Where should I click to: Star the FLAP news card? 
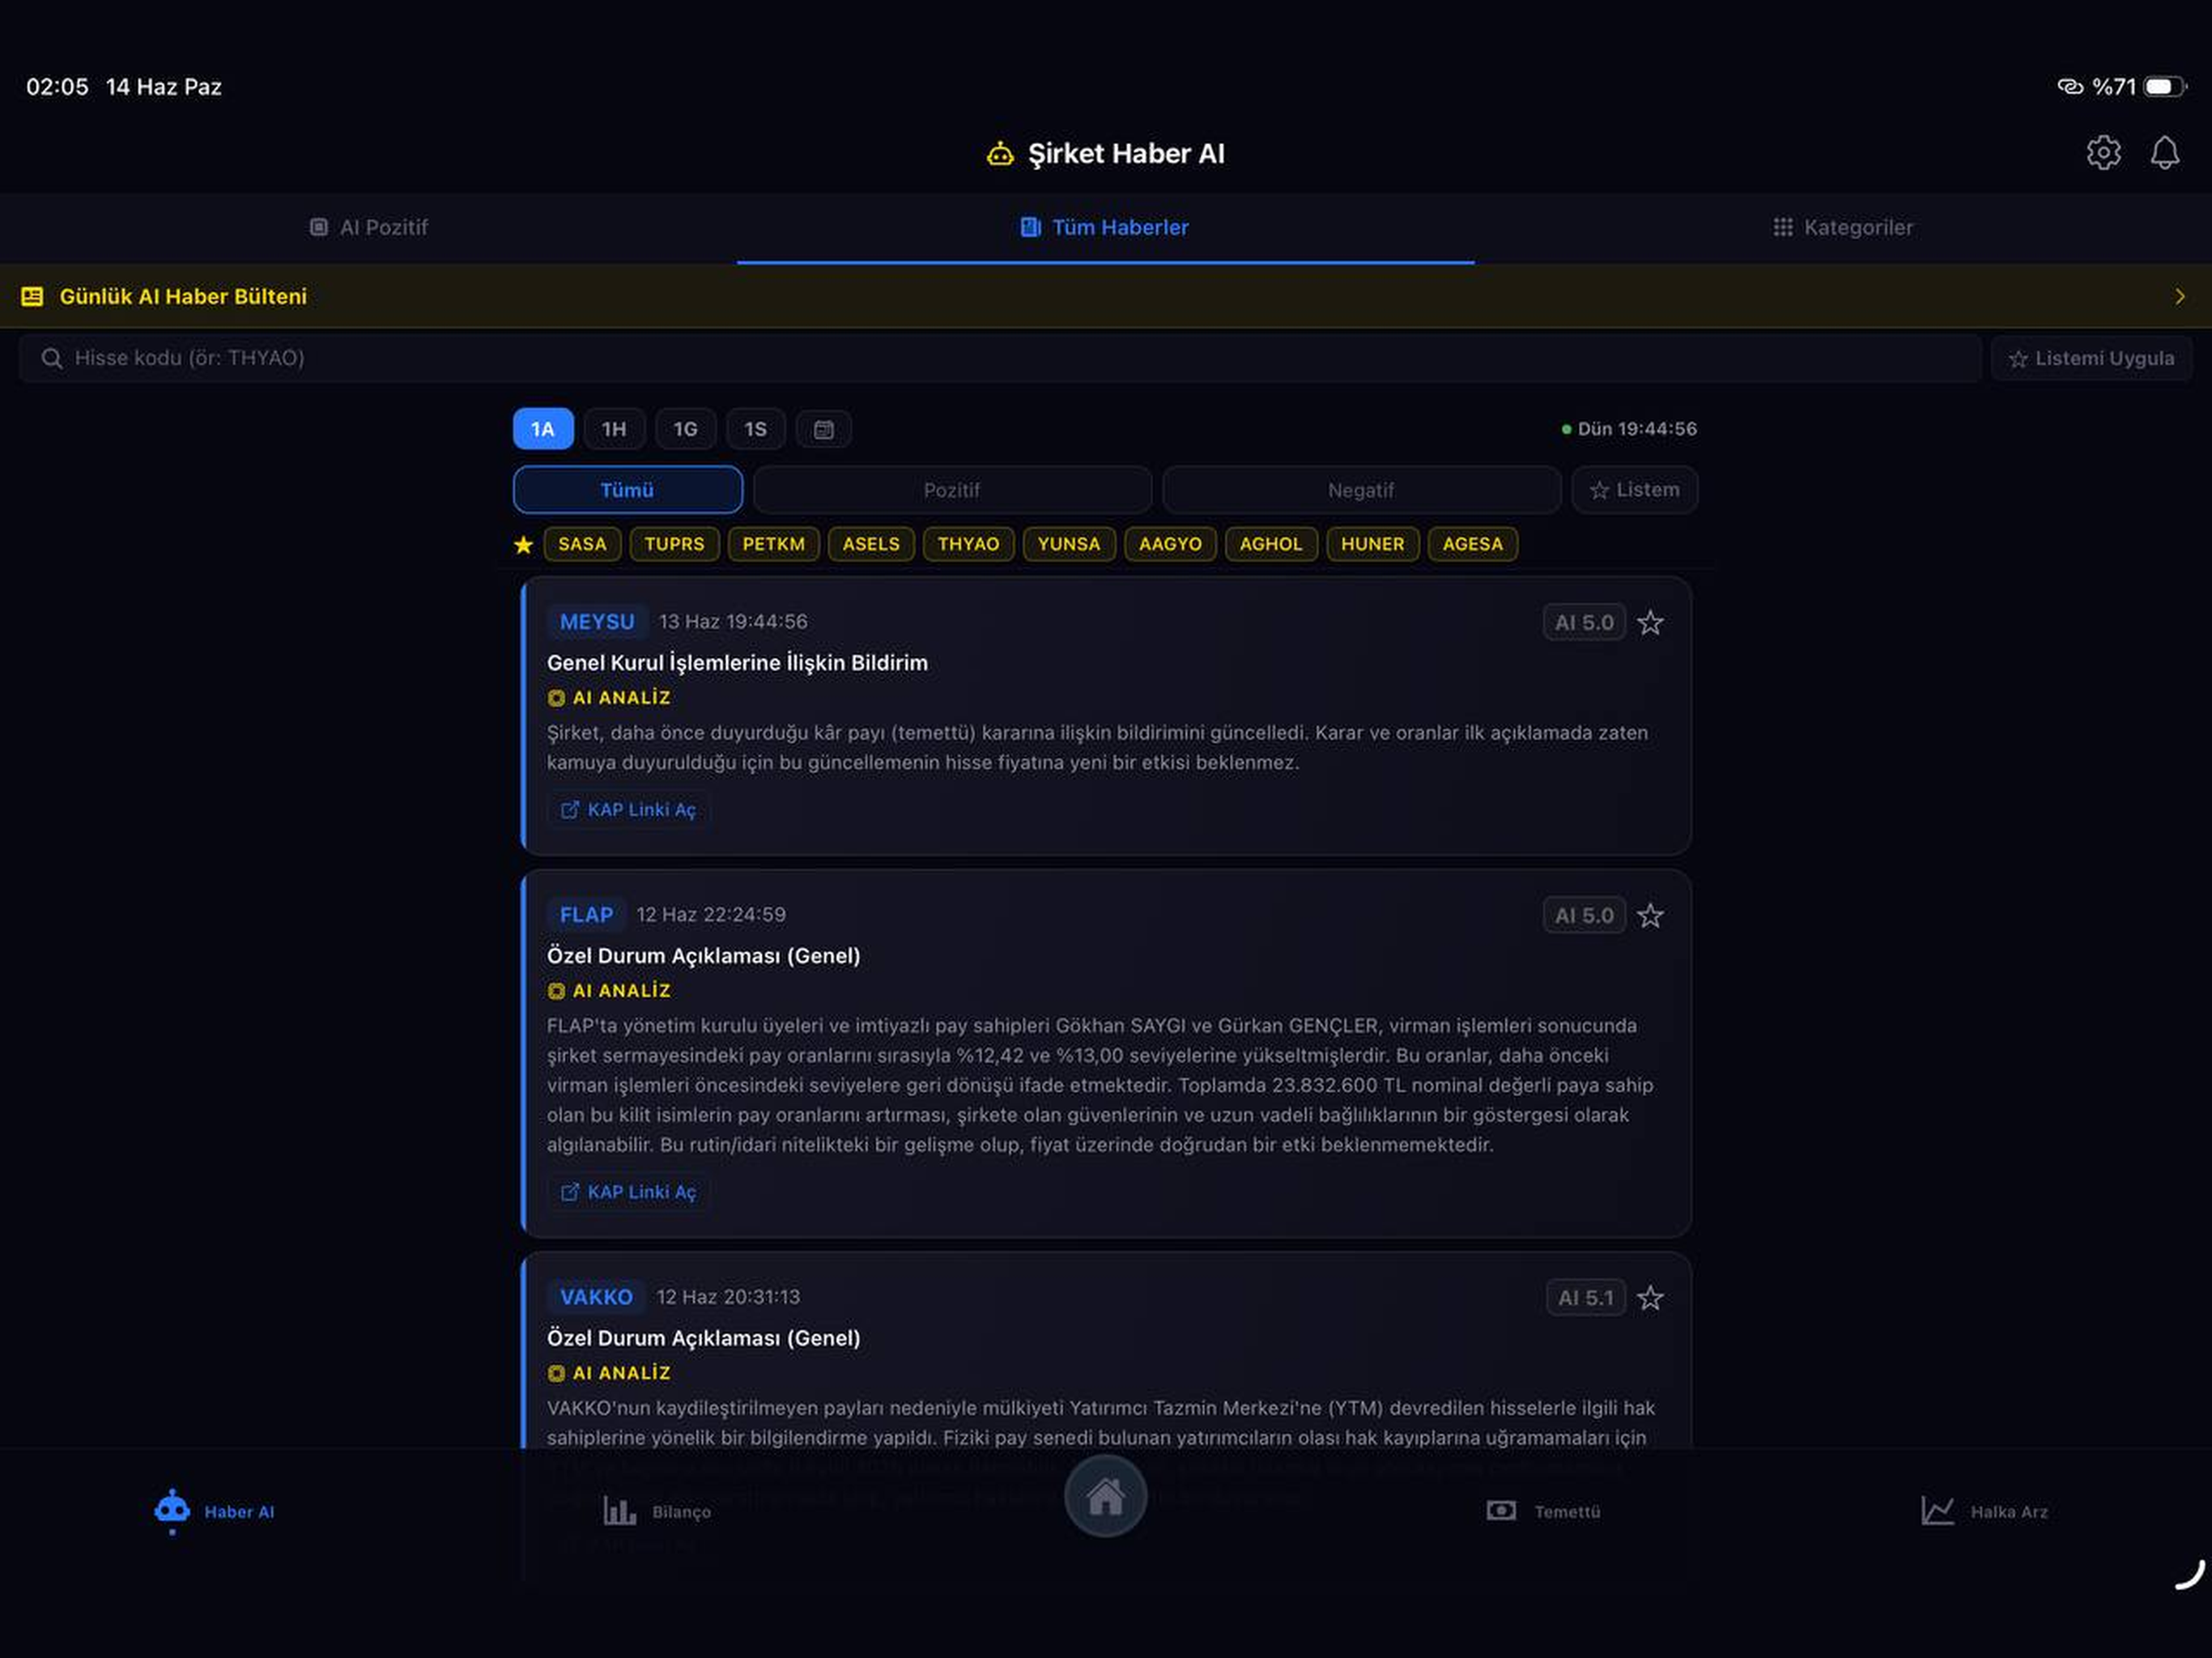tap(1650, 916)
